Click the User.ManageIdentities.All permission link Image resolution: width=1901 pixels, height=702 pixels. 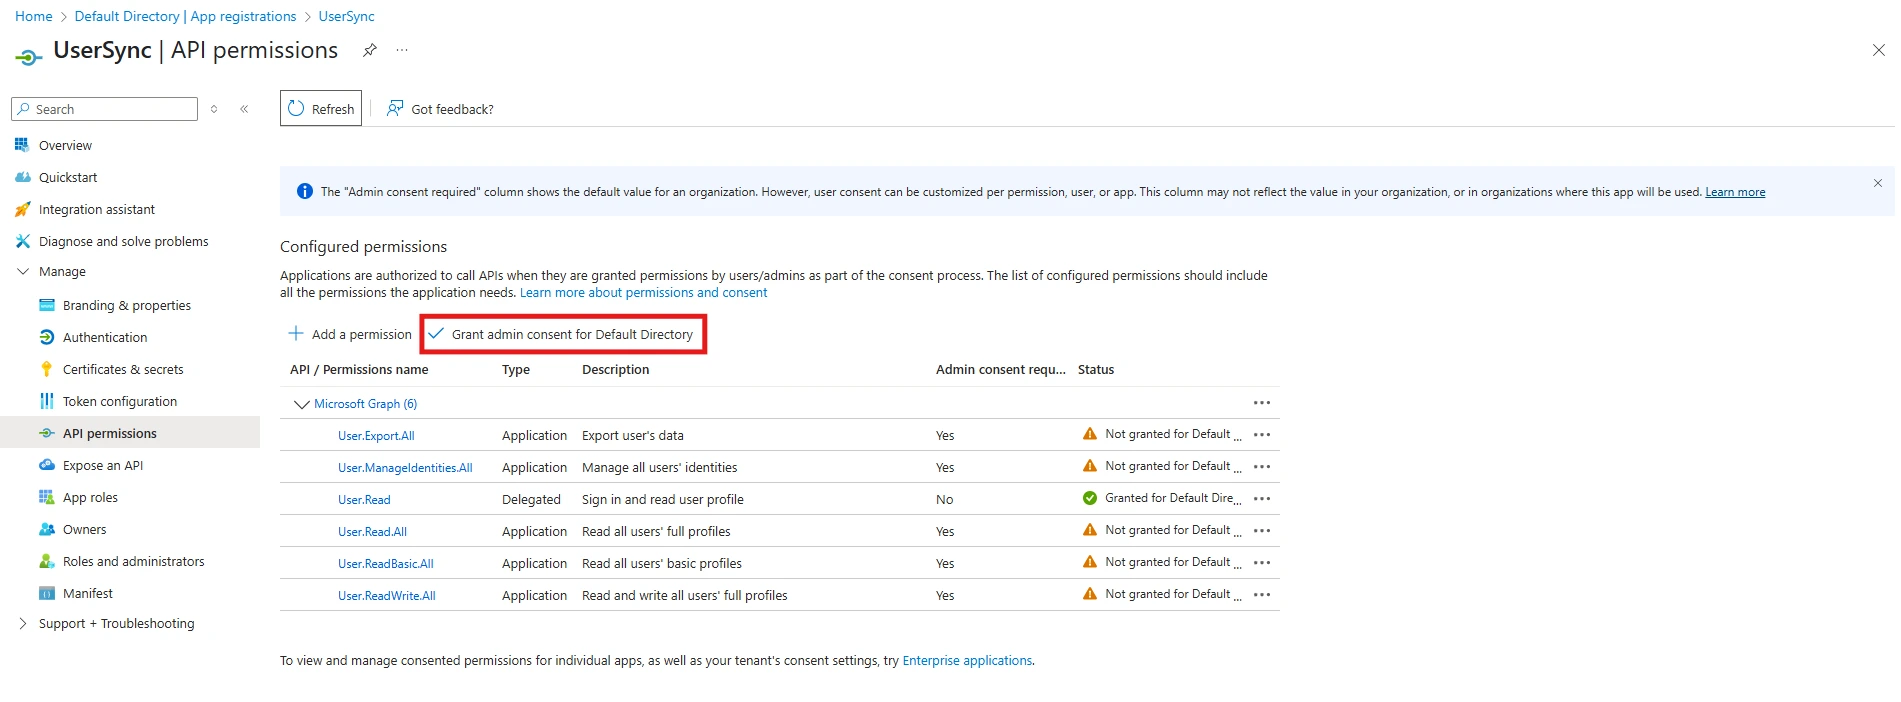click(405, 468)
